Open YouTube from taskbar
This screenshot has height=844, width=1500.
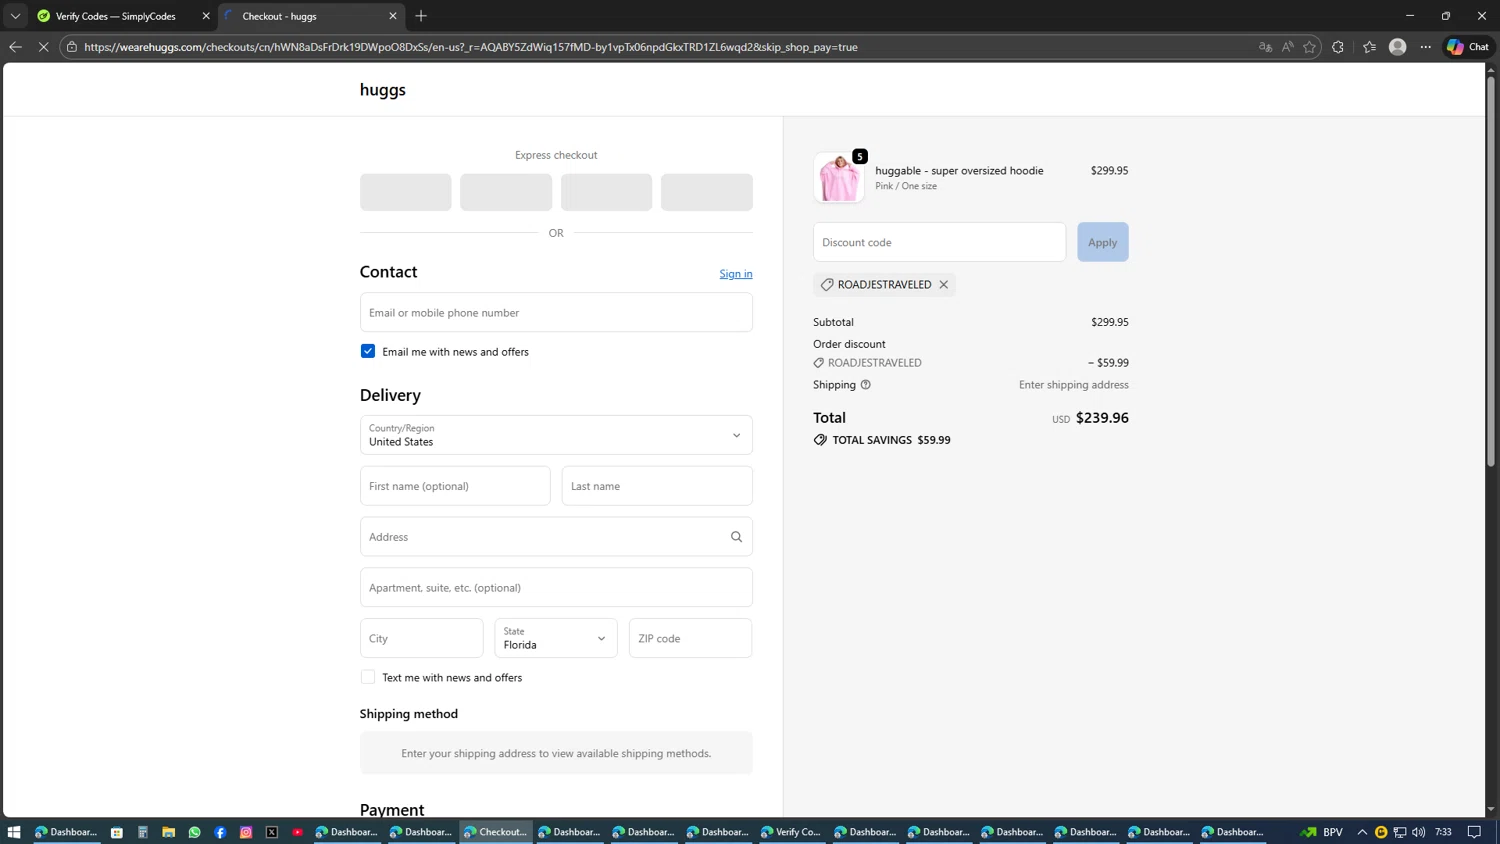point(298,832)
